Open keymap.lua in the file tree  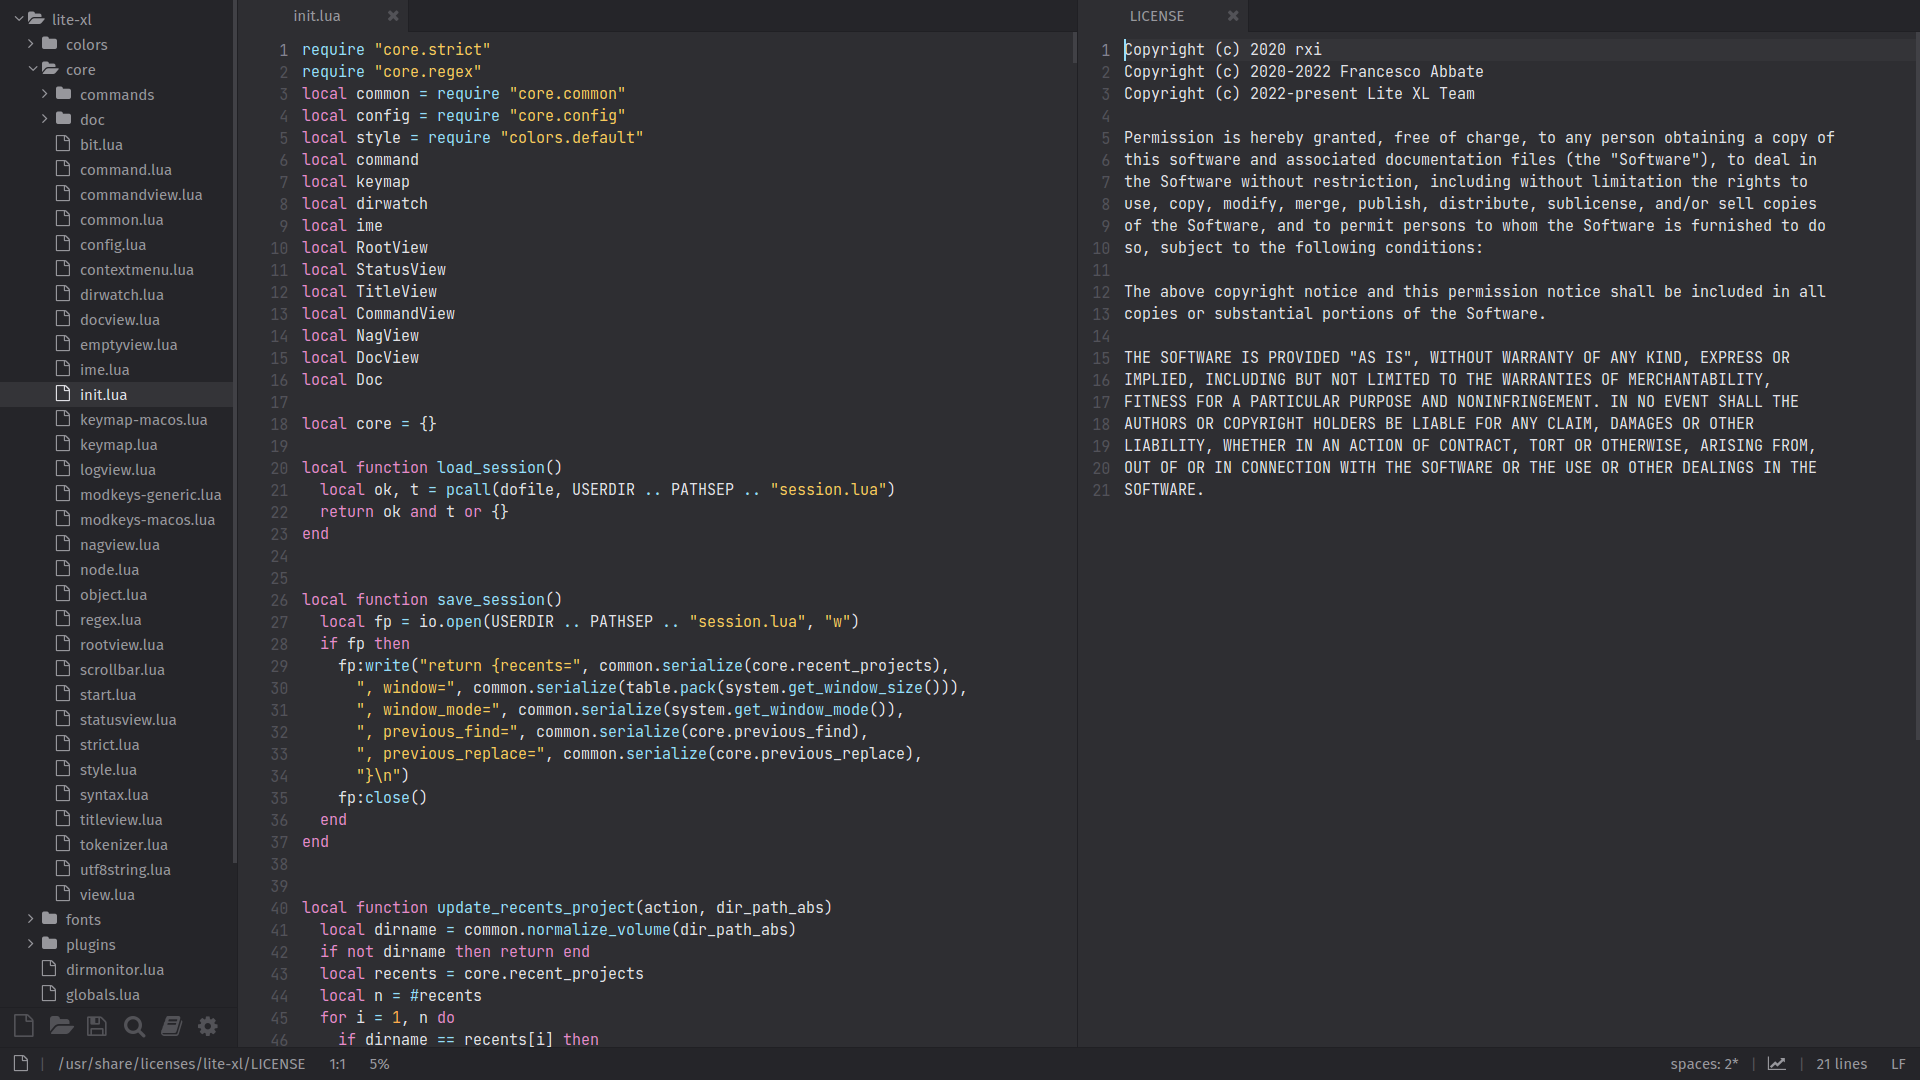click(x=117, y=444)
